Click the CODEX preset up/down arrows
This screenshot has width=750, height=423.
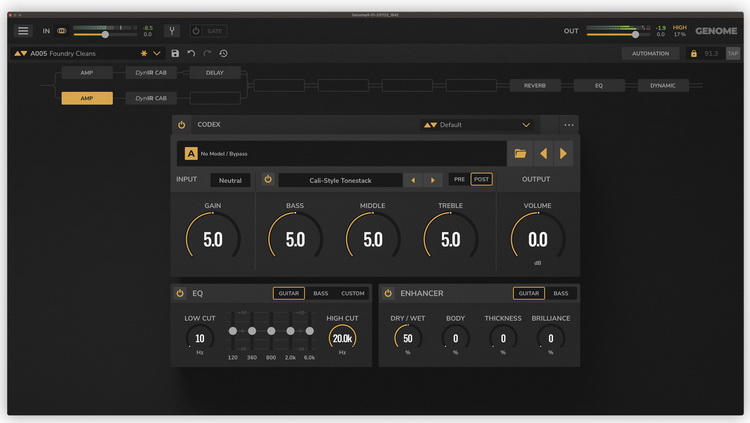coord(430,125)
